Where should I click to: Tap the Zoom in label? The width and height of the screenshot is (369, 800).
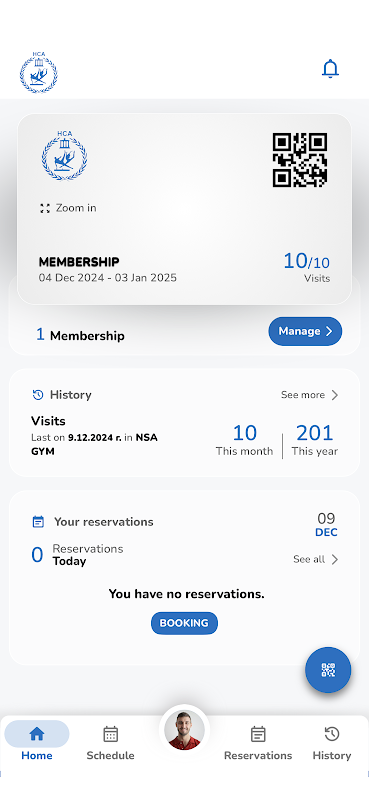(76, 208)
